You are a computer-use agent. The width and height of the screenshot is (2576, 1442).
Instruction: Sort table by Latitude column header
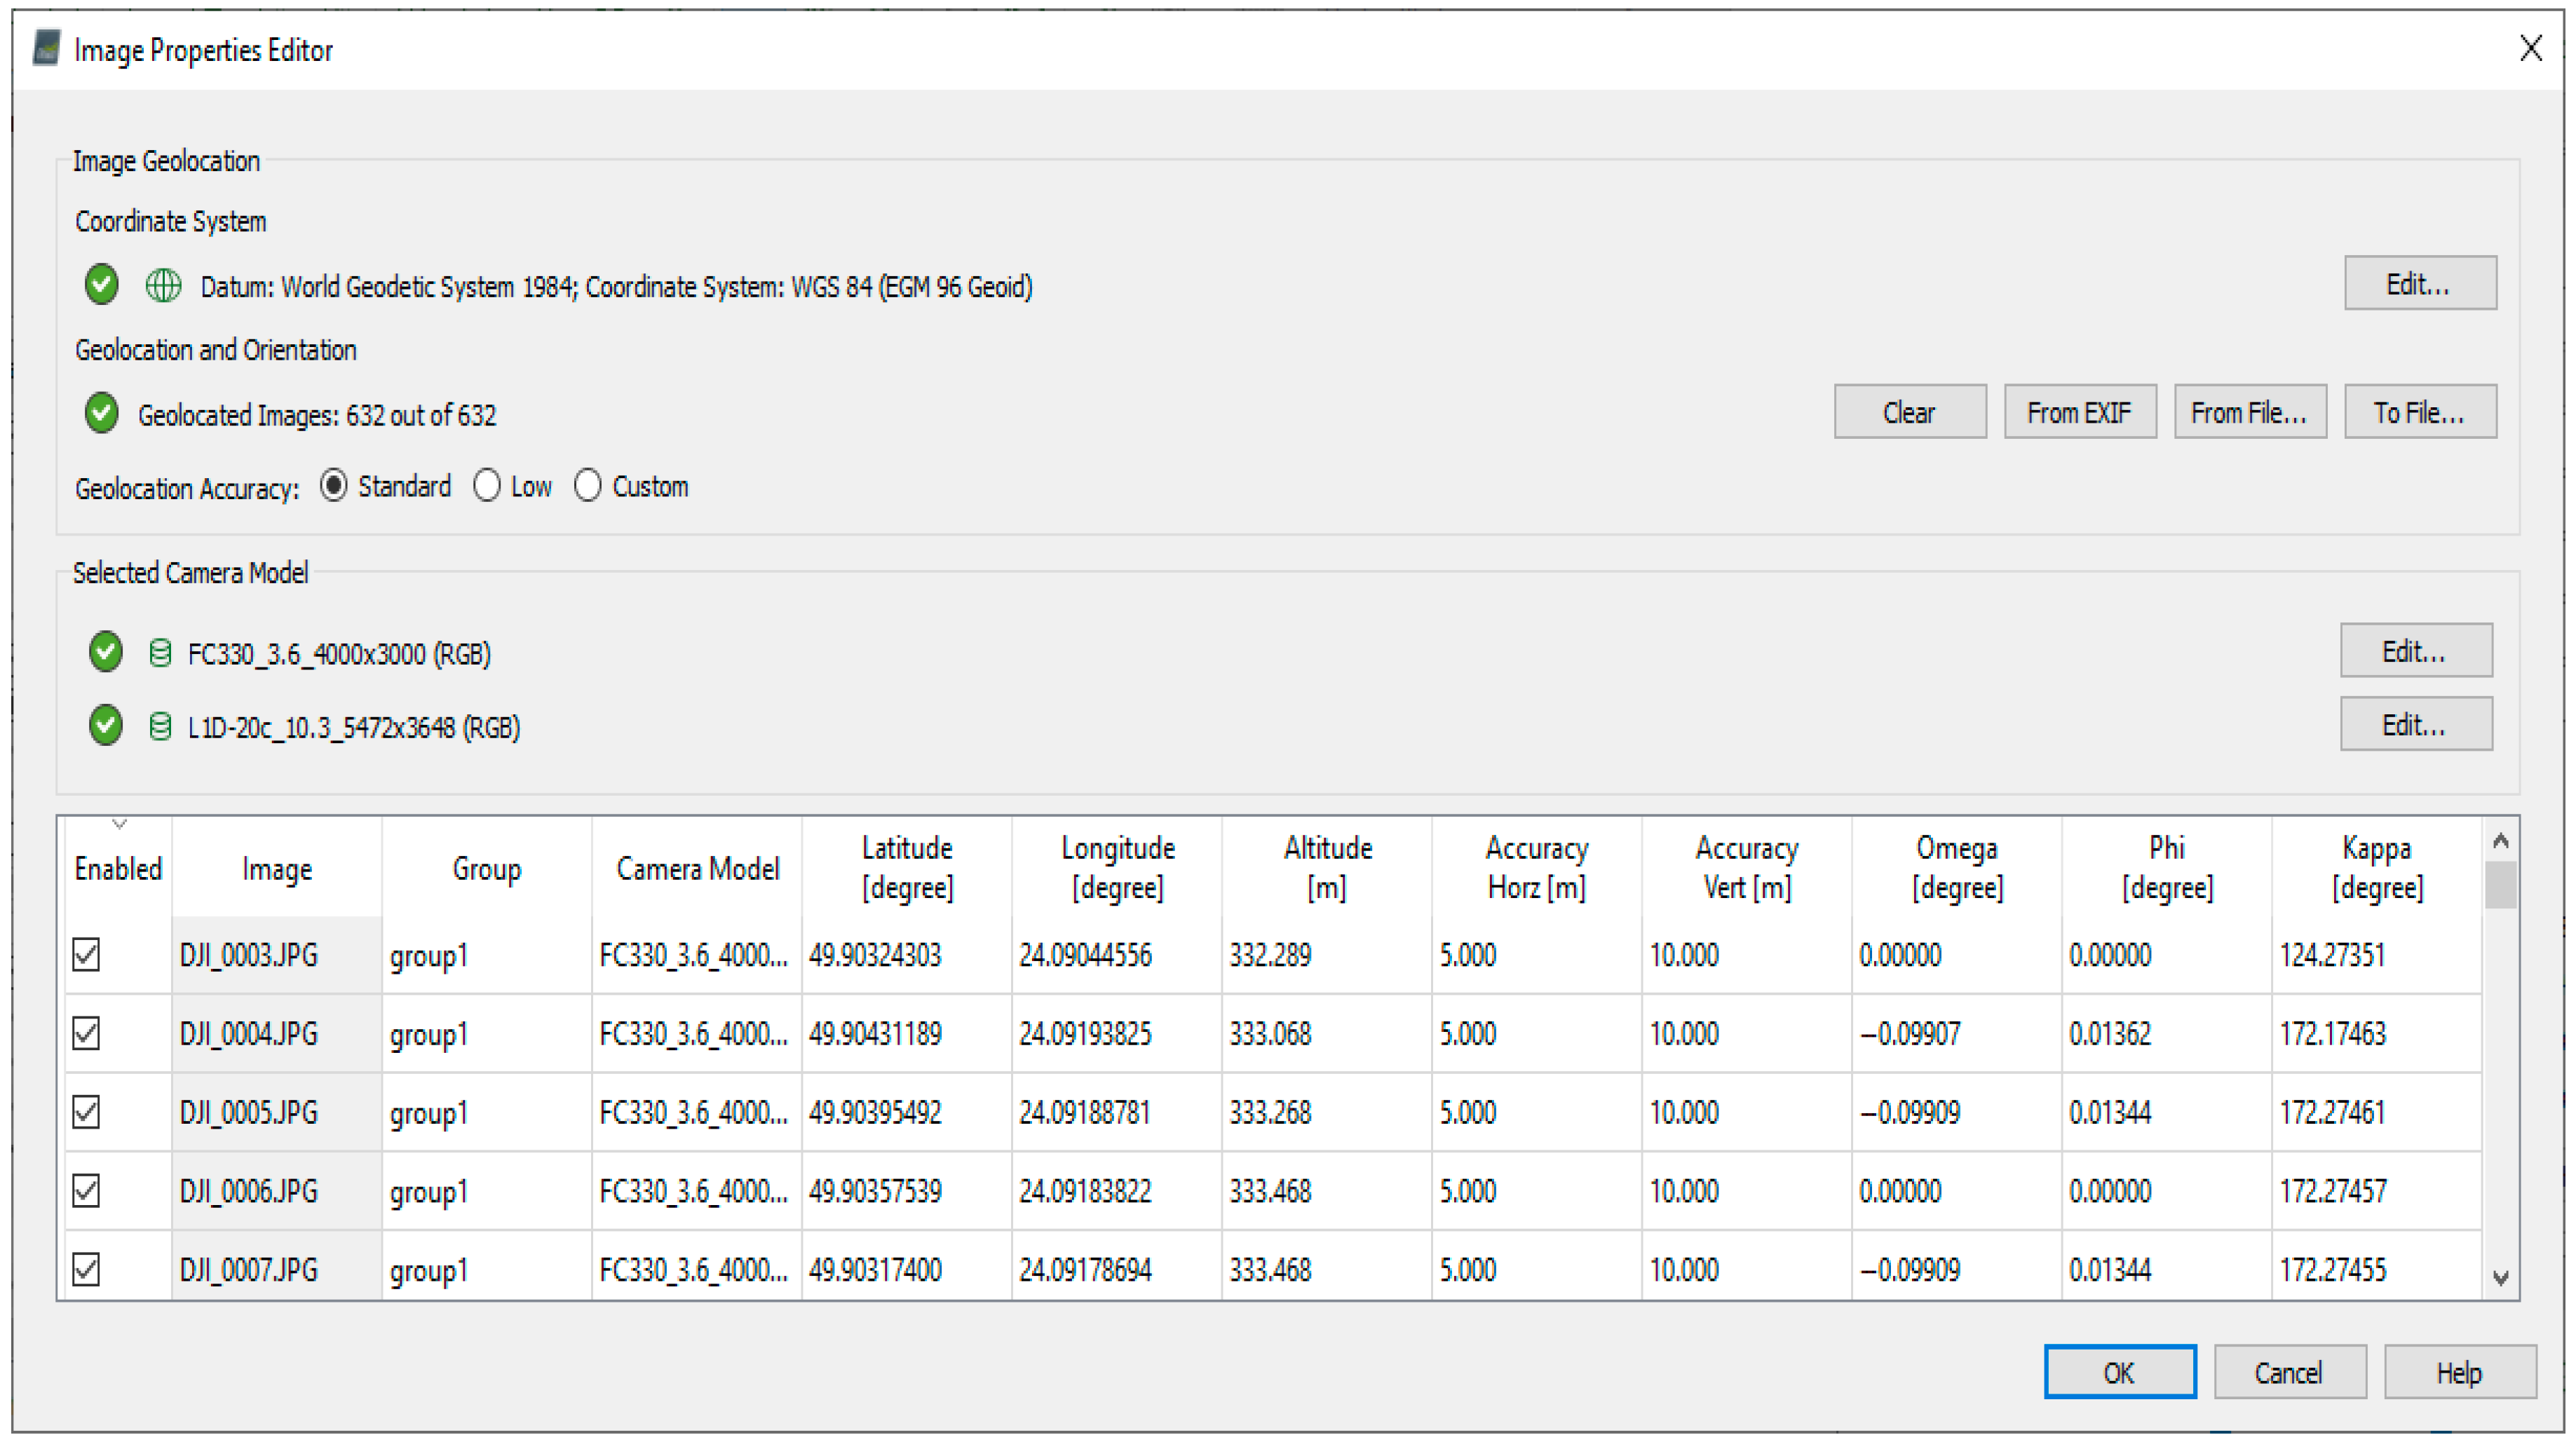pos(906,868)
